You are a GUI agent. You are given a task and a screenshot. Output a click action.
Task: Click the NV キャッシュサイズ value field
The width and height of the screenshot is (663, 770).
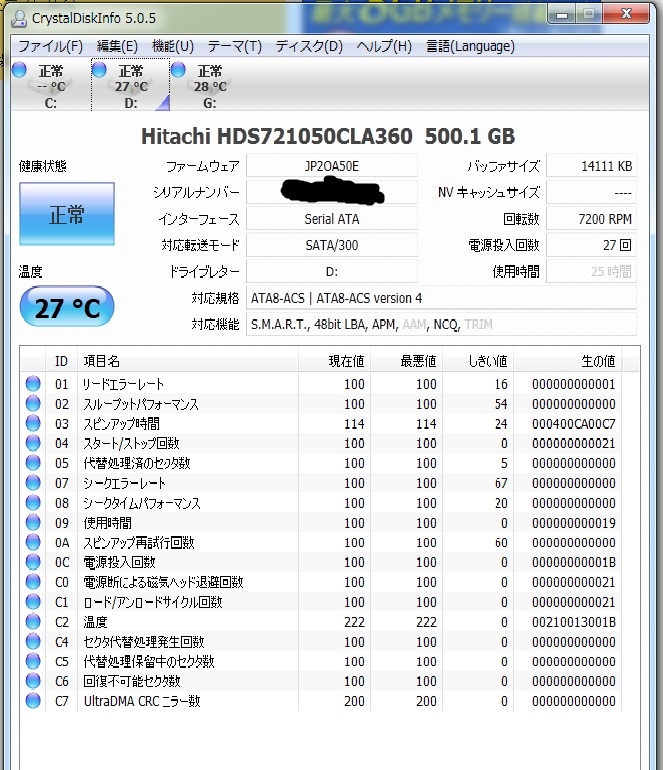[x=591, y=192]
